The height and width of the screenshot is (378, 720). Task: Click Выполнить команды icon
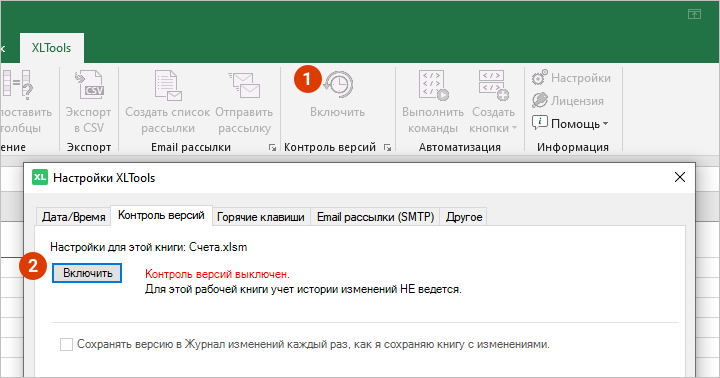pos(433,85)
